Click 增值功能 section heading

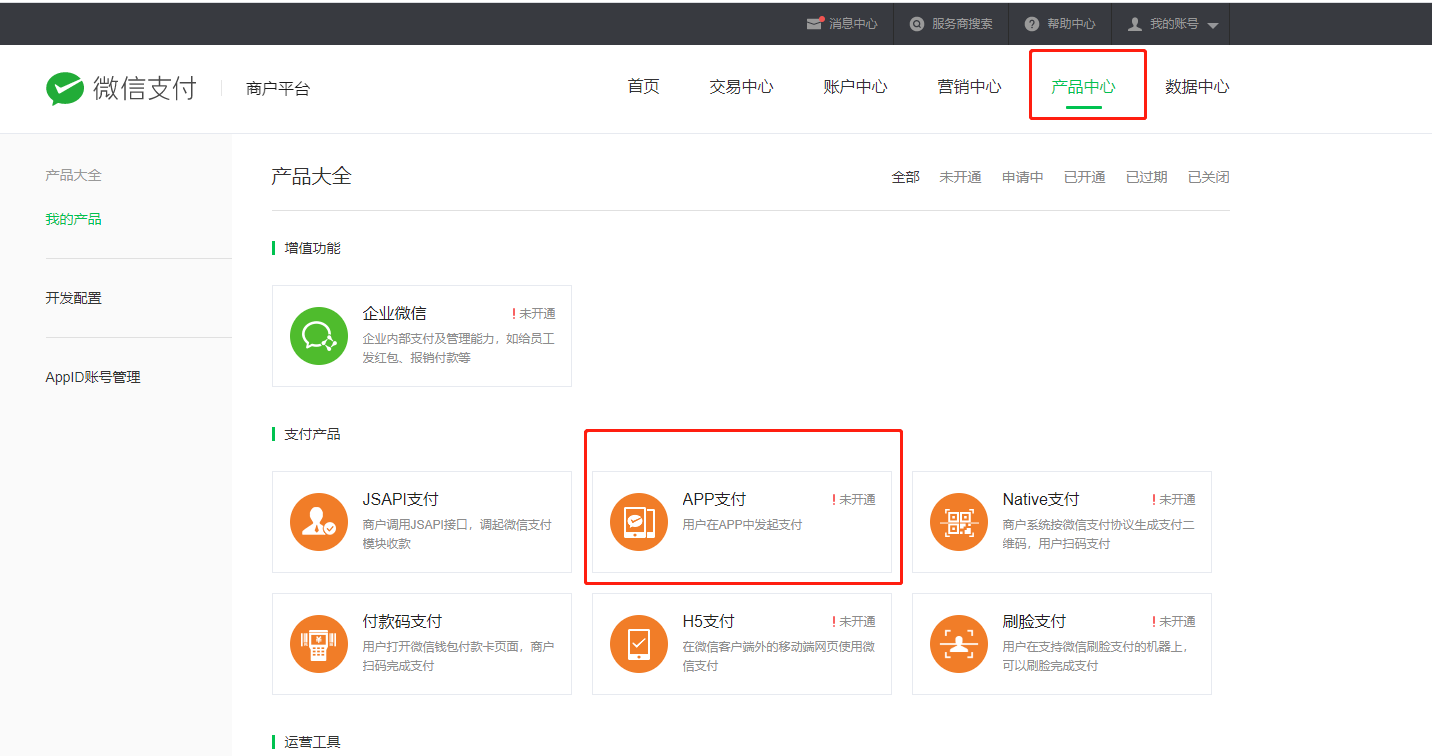[x=312, y=247]
